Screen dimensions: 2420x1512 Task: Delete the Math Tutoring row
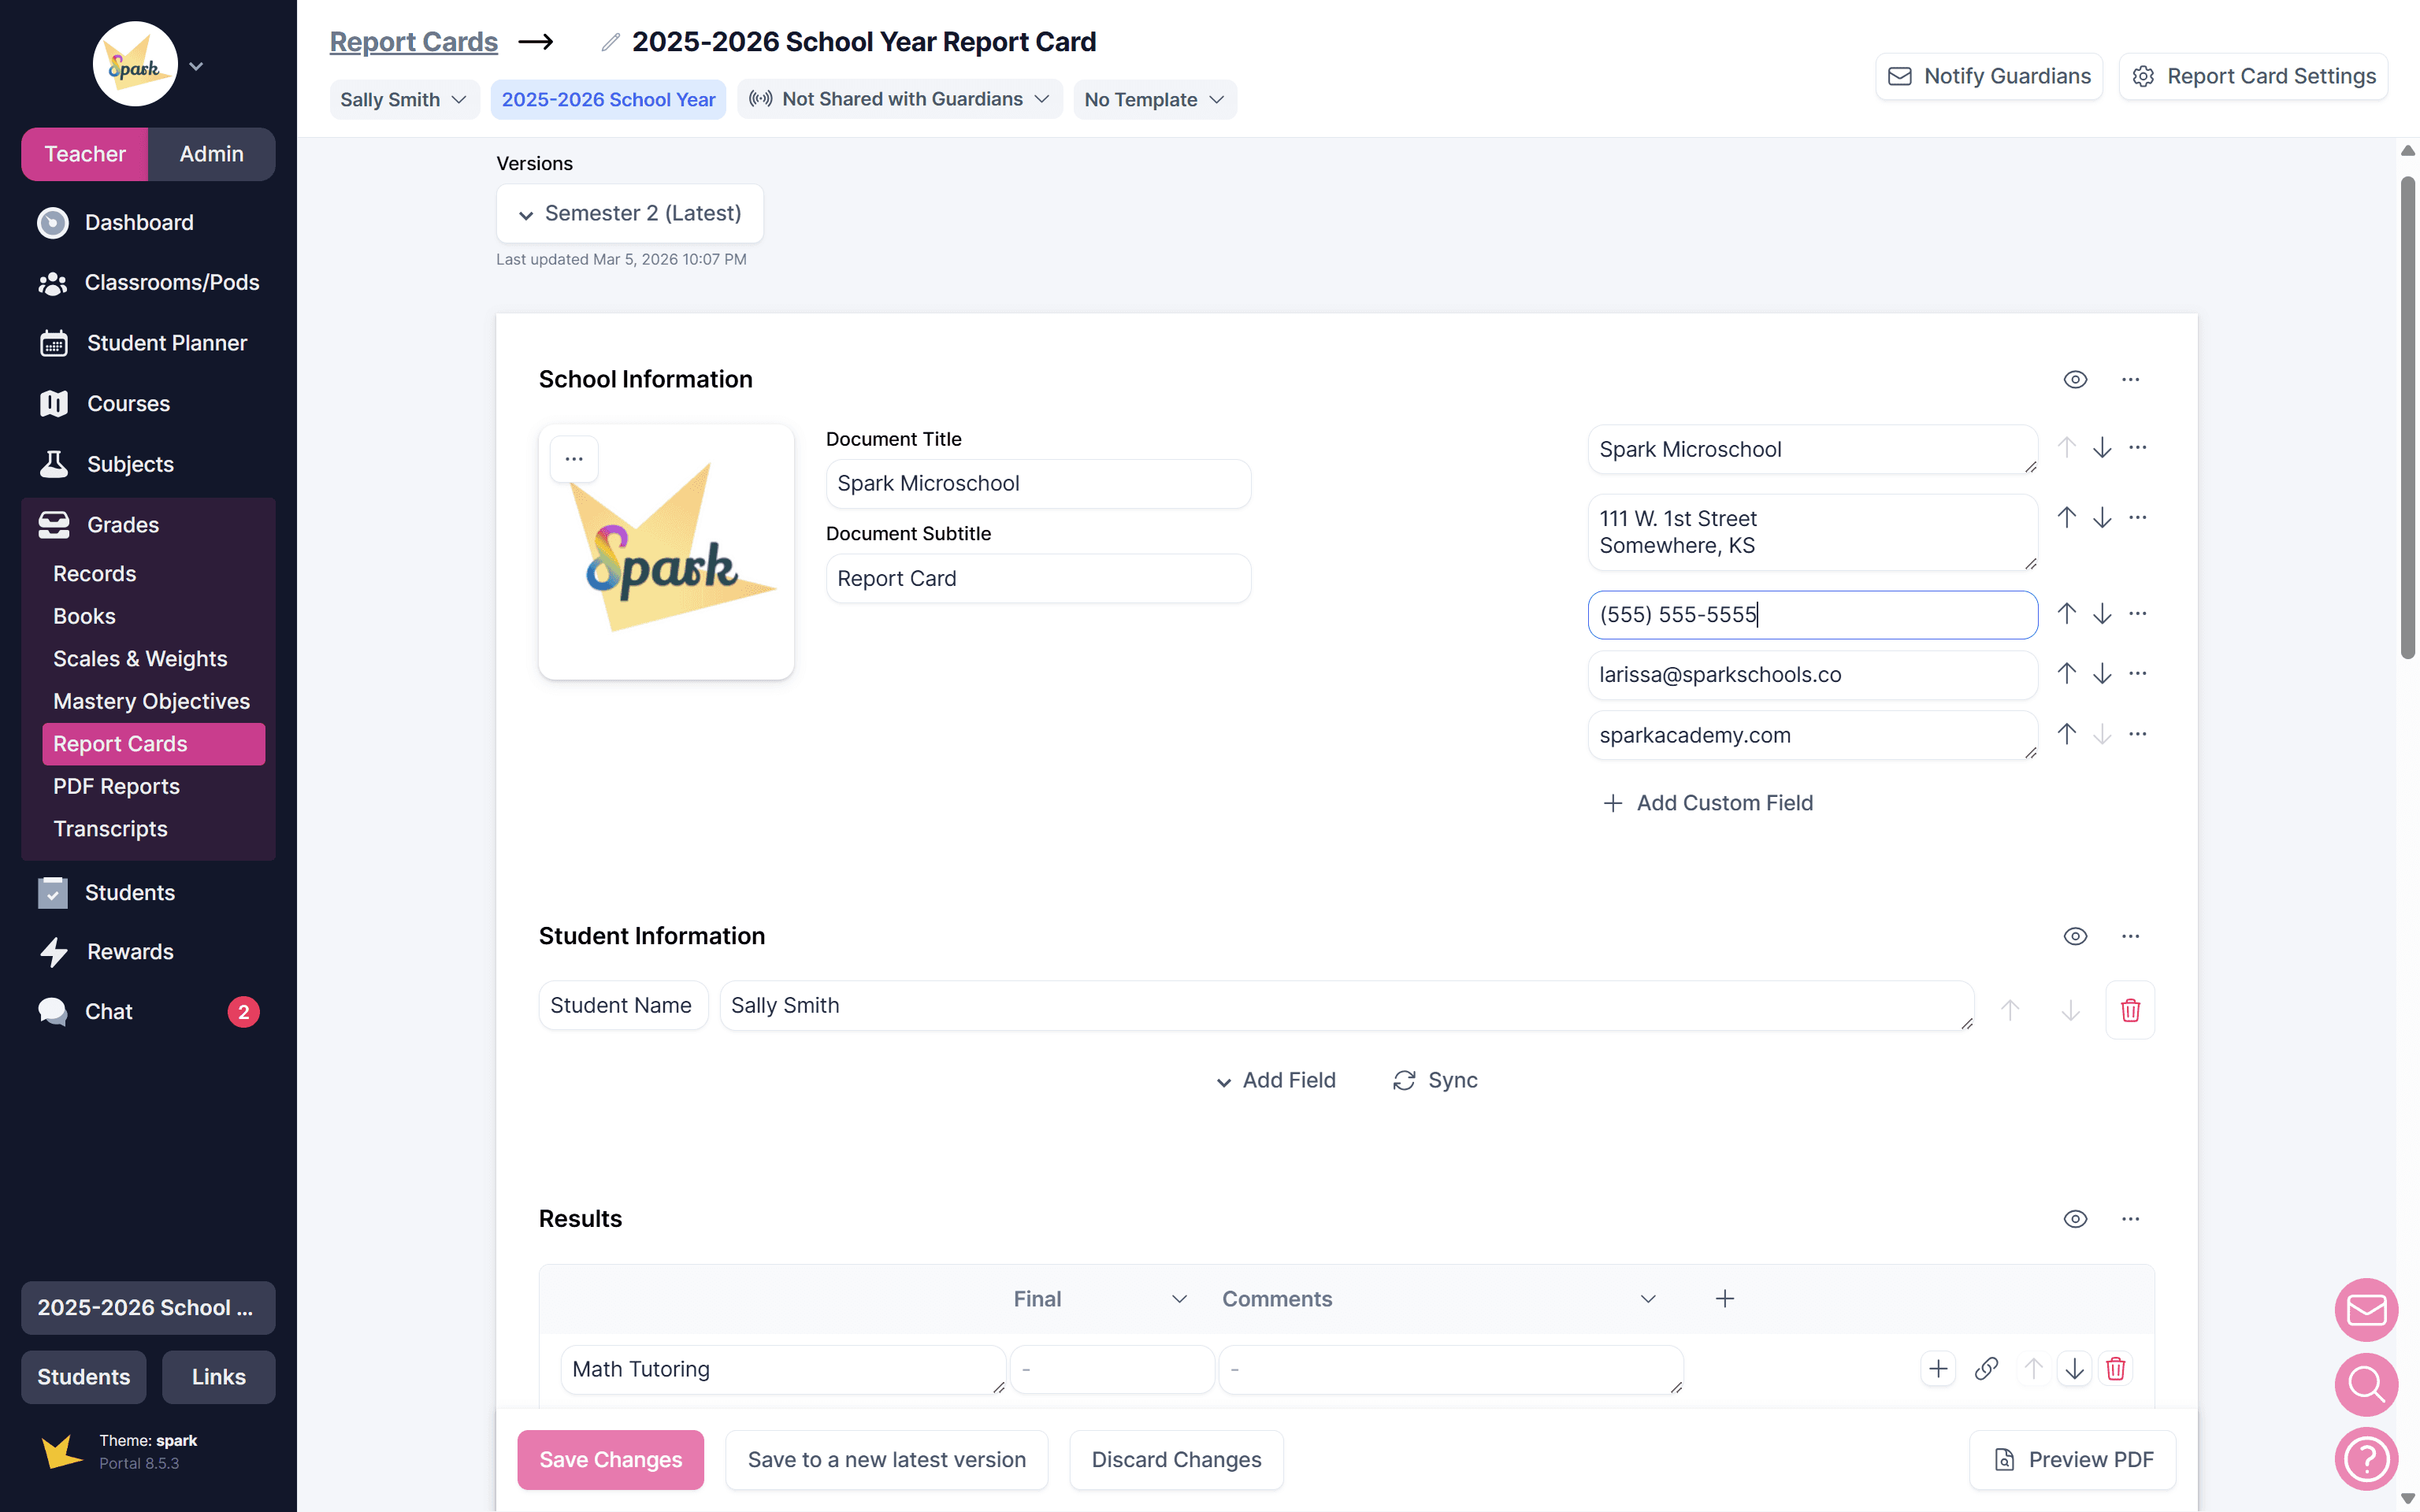[2115, 1368]
